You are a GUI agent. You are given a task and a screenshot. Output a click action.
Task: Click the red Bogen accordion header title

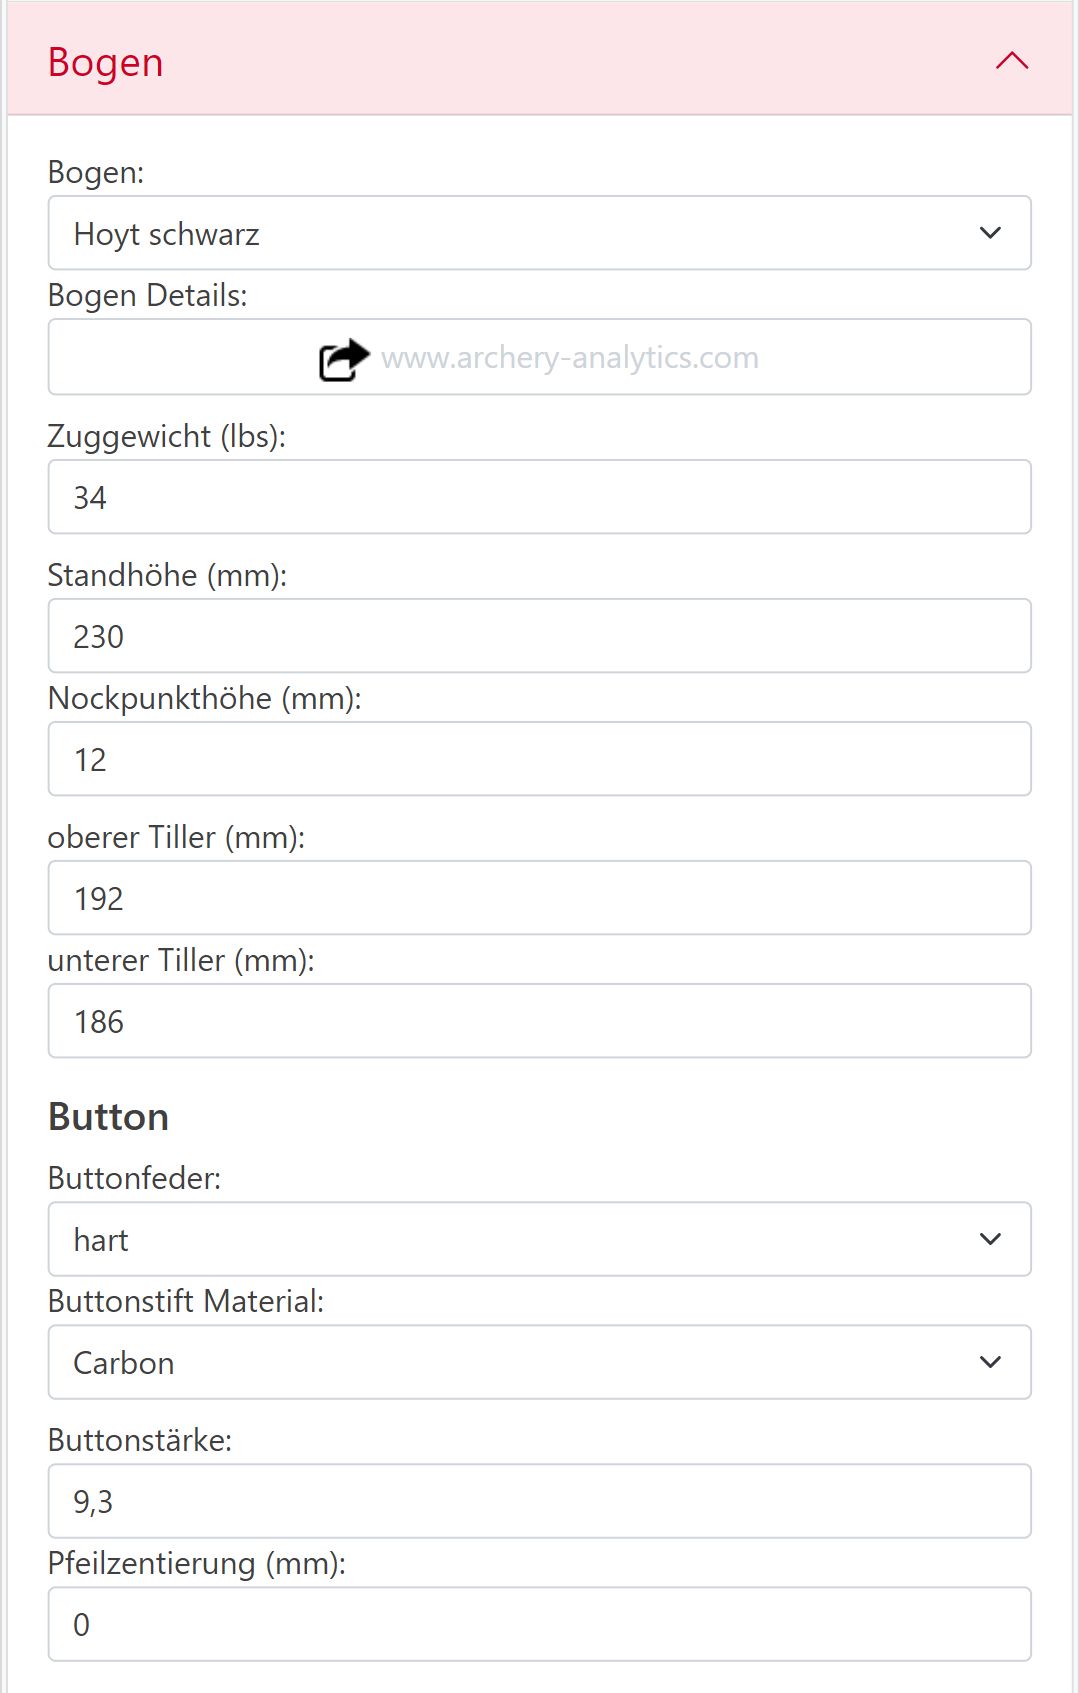click(106, 62)
